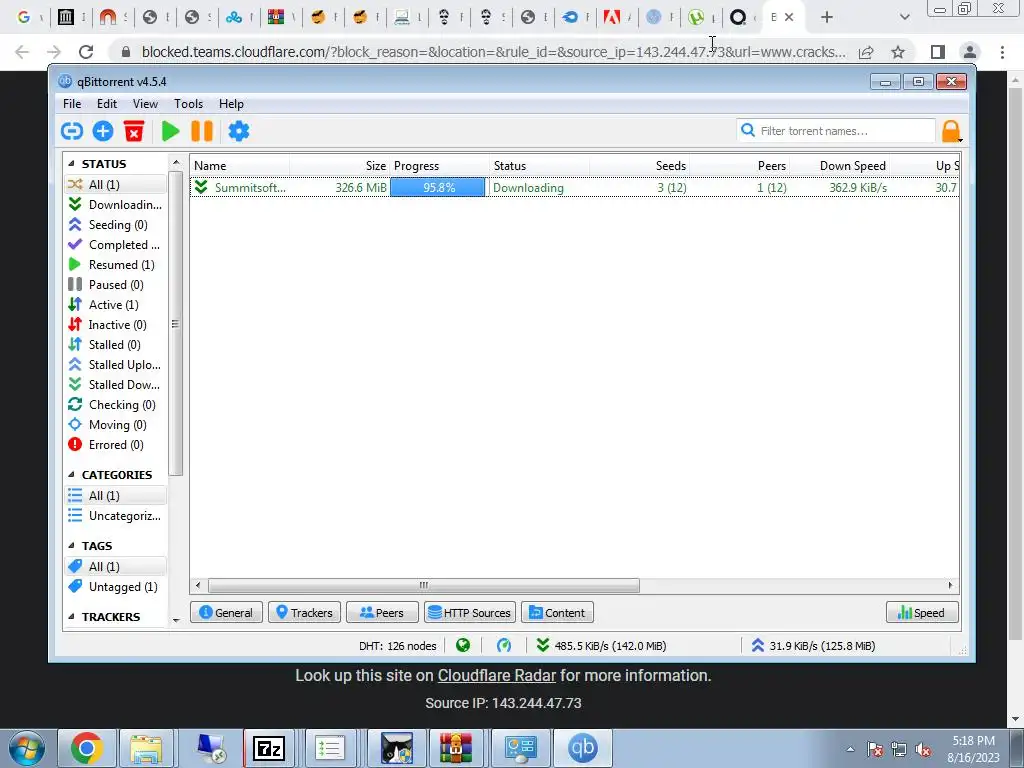Screen dimensions: 1024x768
Task: Open the View menu
Action: click(145, 104)
